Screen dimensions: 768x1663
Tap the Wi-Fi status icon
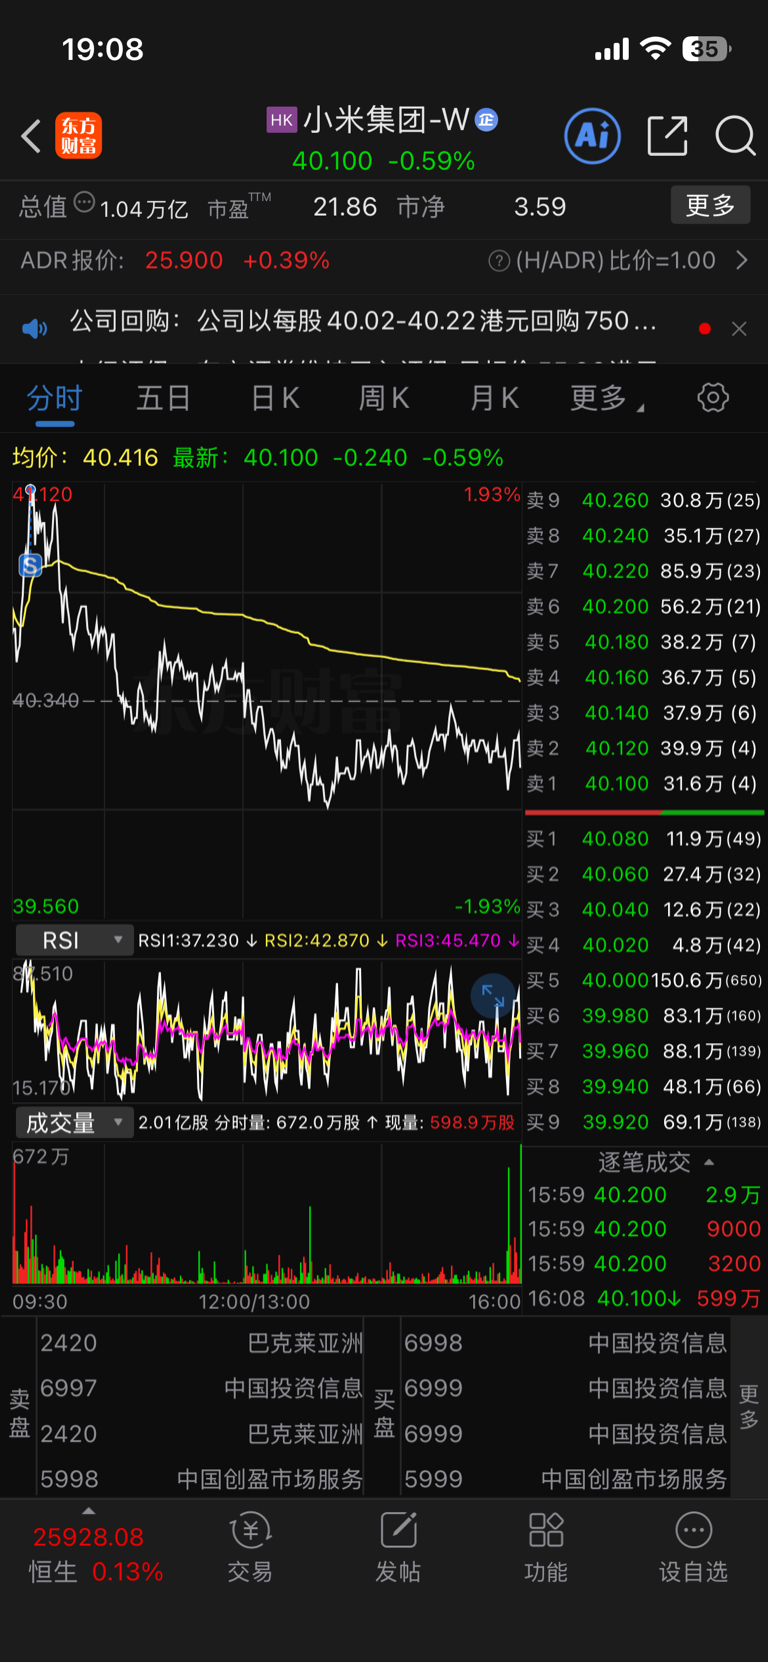coord(656,48)
